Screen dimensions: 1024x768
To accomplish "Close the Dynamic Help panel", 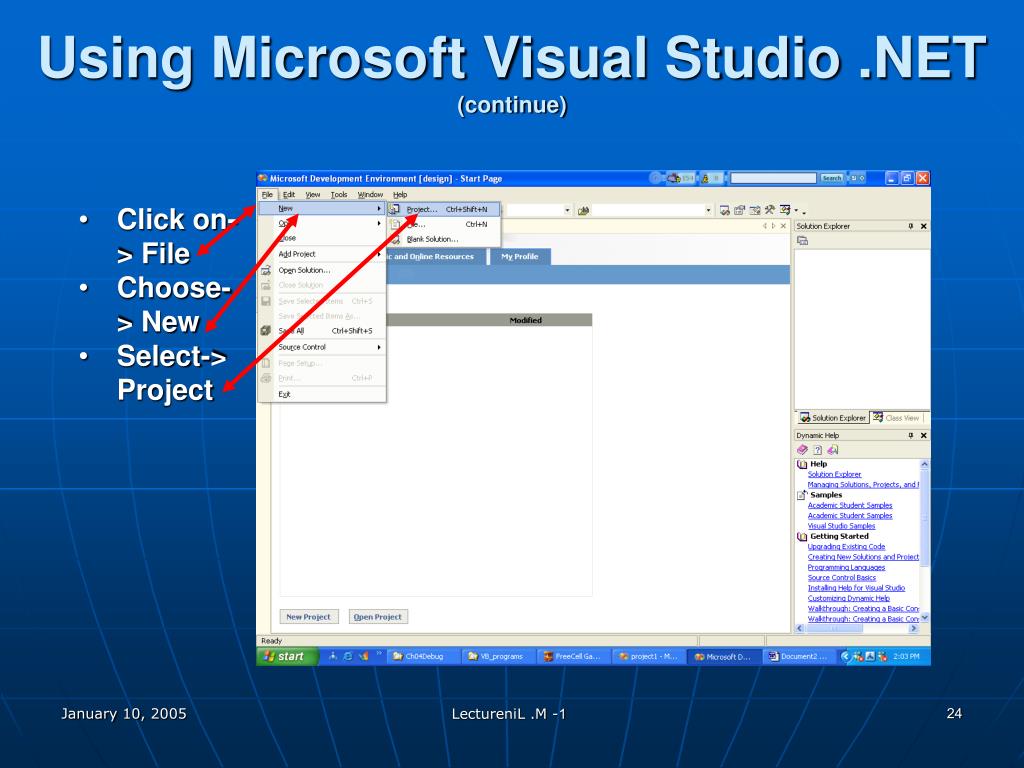I will (923, 436).
